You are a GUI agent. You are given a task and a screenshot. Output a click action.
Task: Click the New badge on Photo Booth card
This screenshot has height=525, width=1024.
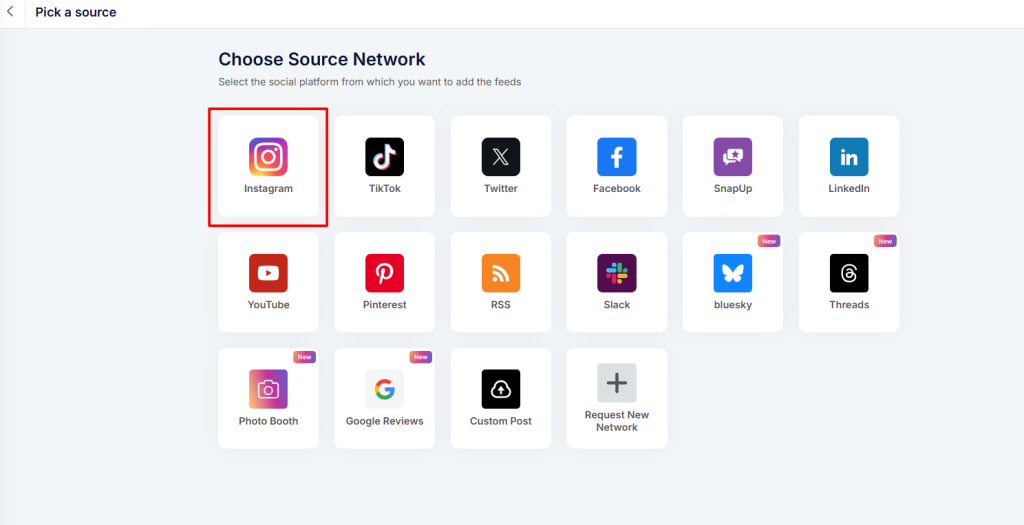coord(304,357)
